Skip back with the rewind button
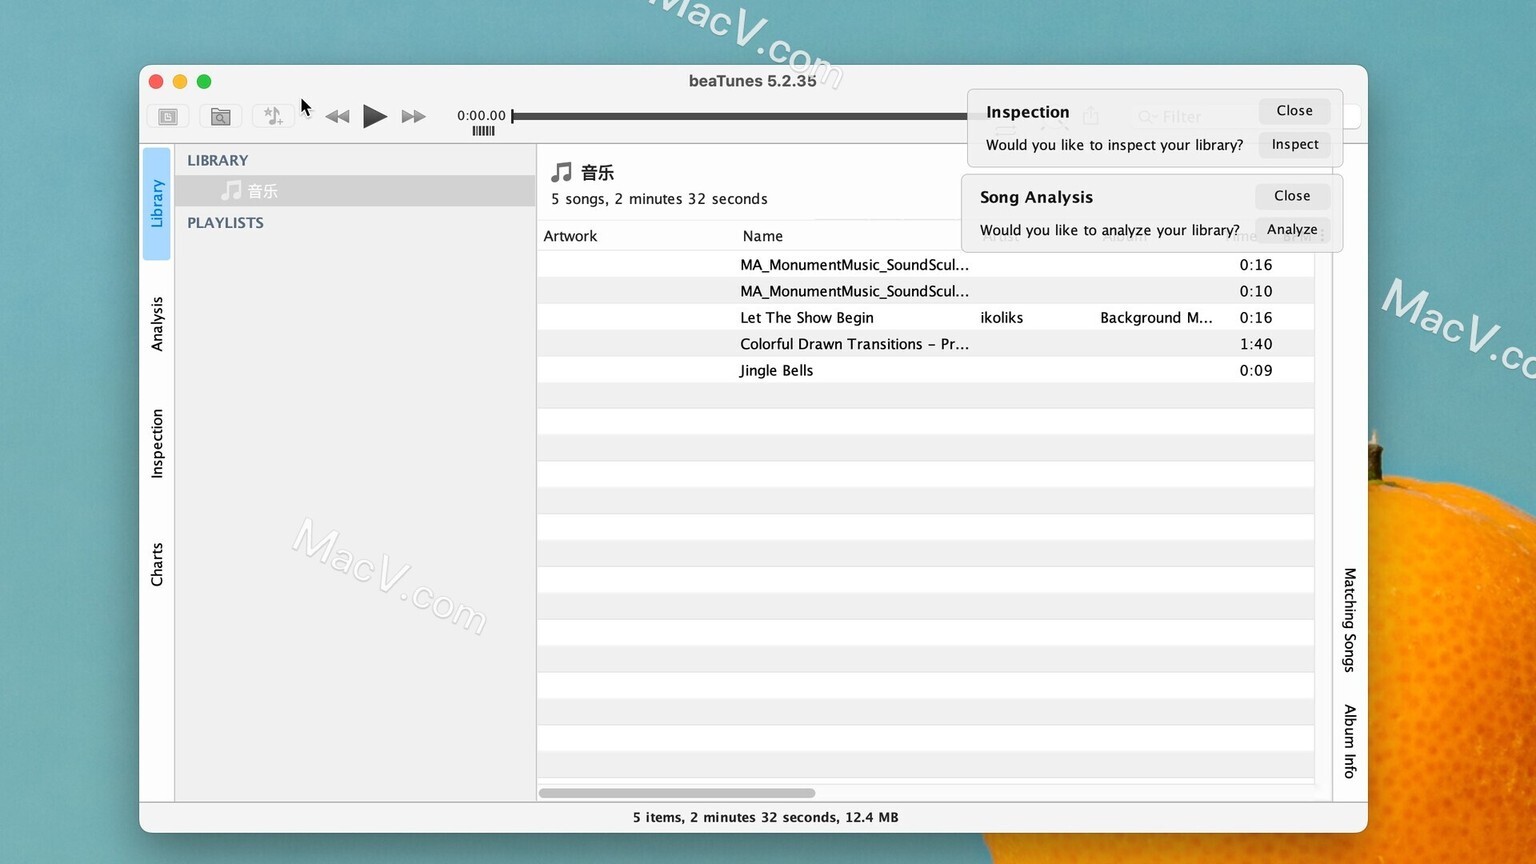The width and height of the screenshot is (1536, 864). tap(337, 117)
